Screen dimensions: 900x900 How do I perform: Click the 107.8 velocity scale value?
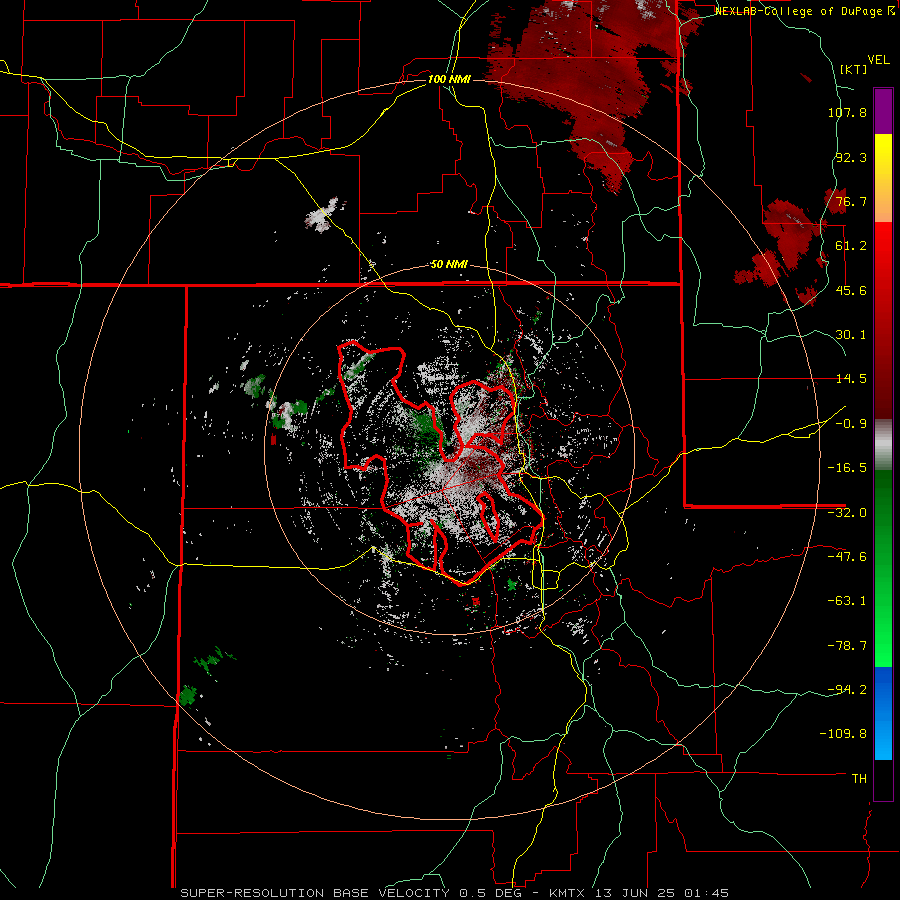coord(847,112)
